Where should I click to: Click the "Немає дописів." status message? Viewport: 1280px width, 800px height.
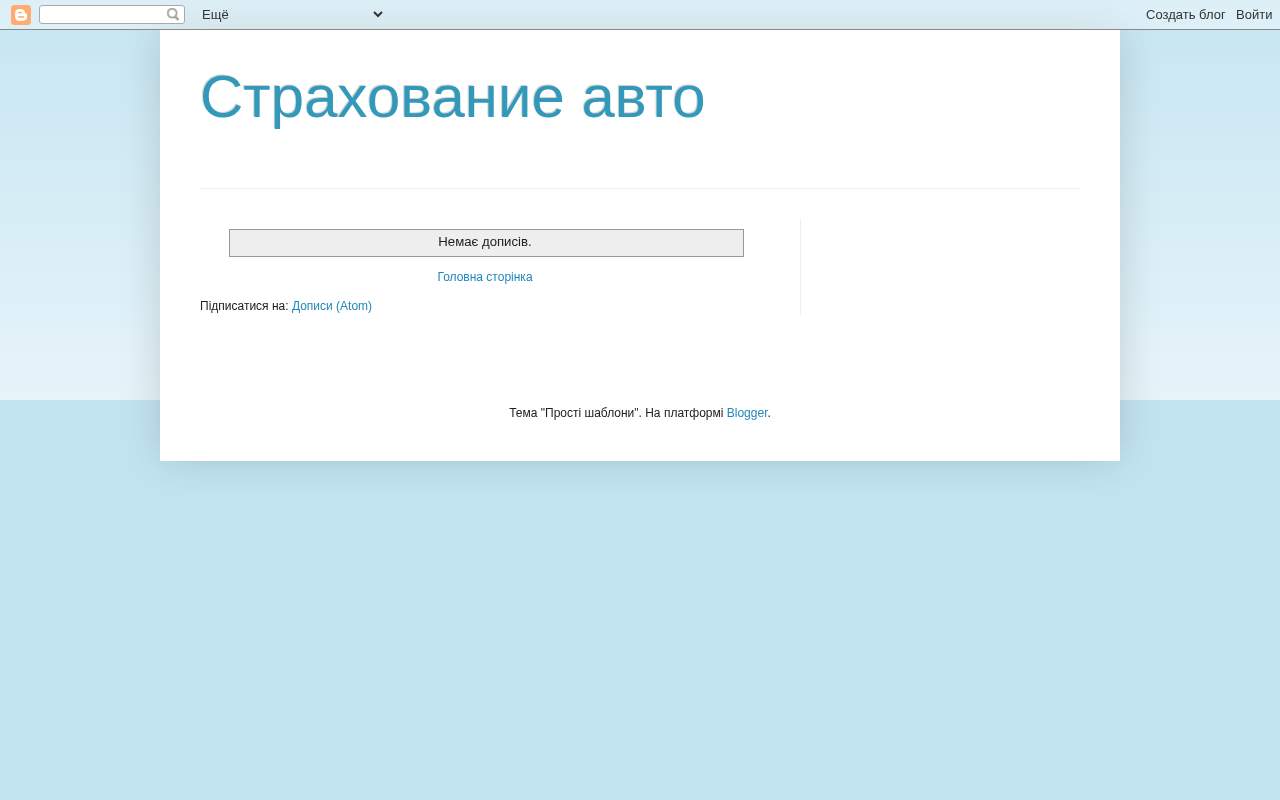pos(485,242)
